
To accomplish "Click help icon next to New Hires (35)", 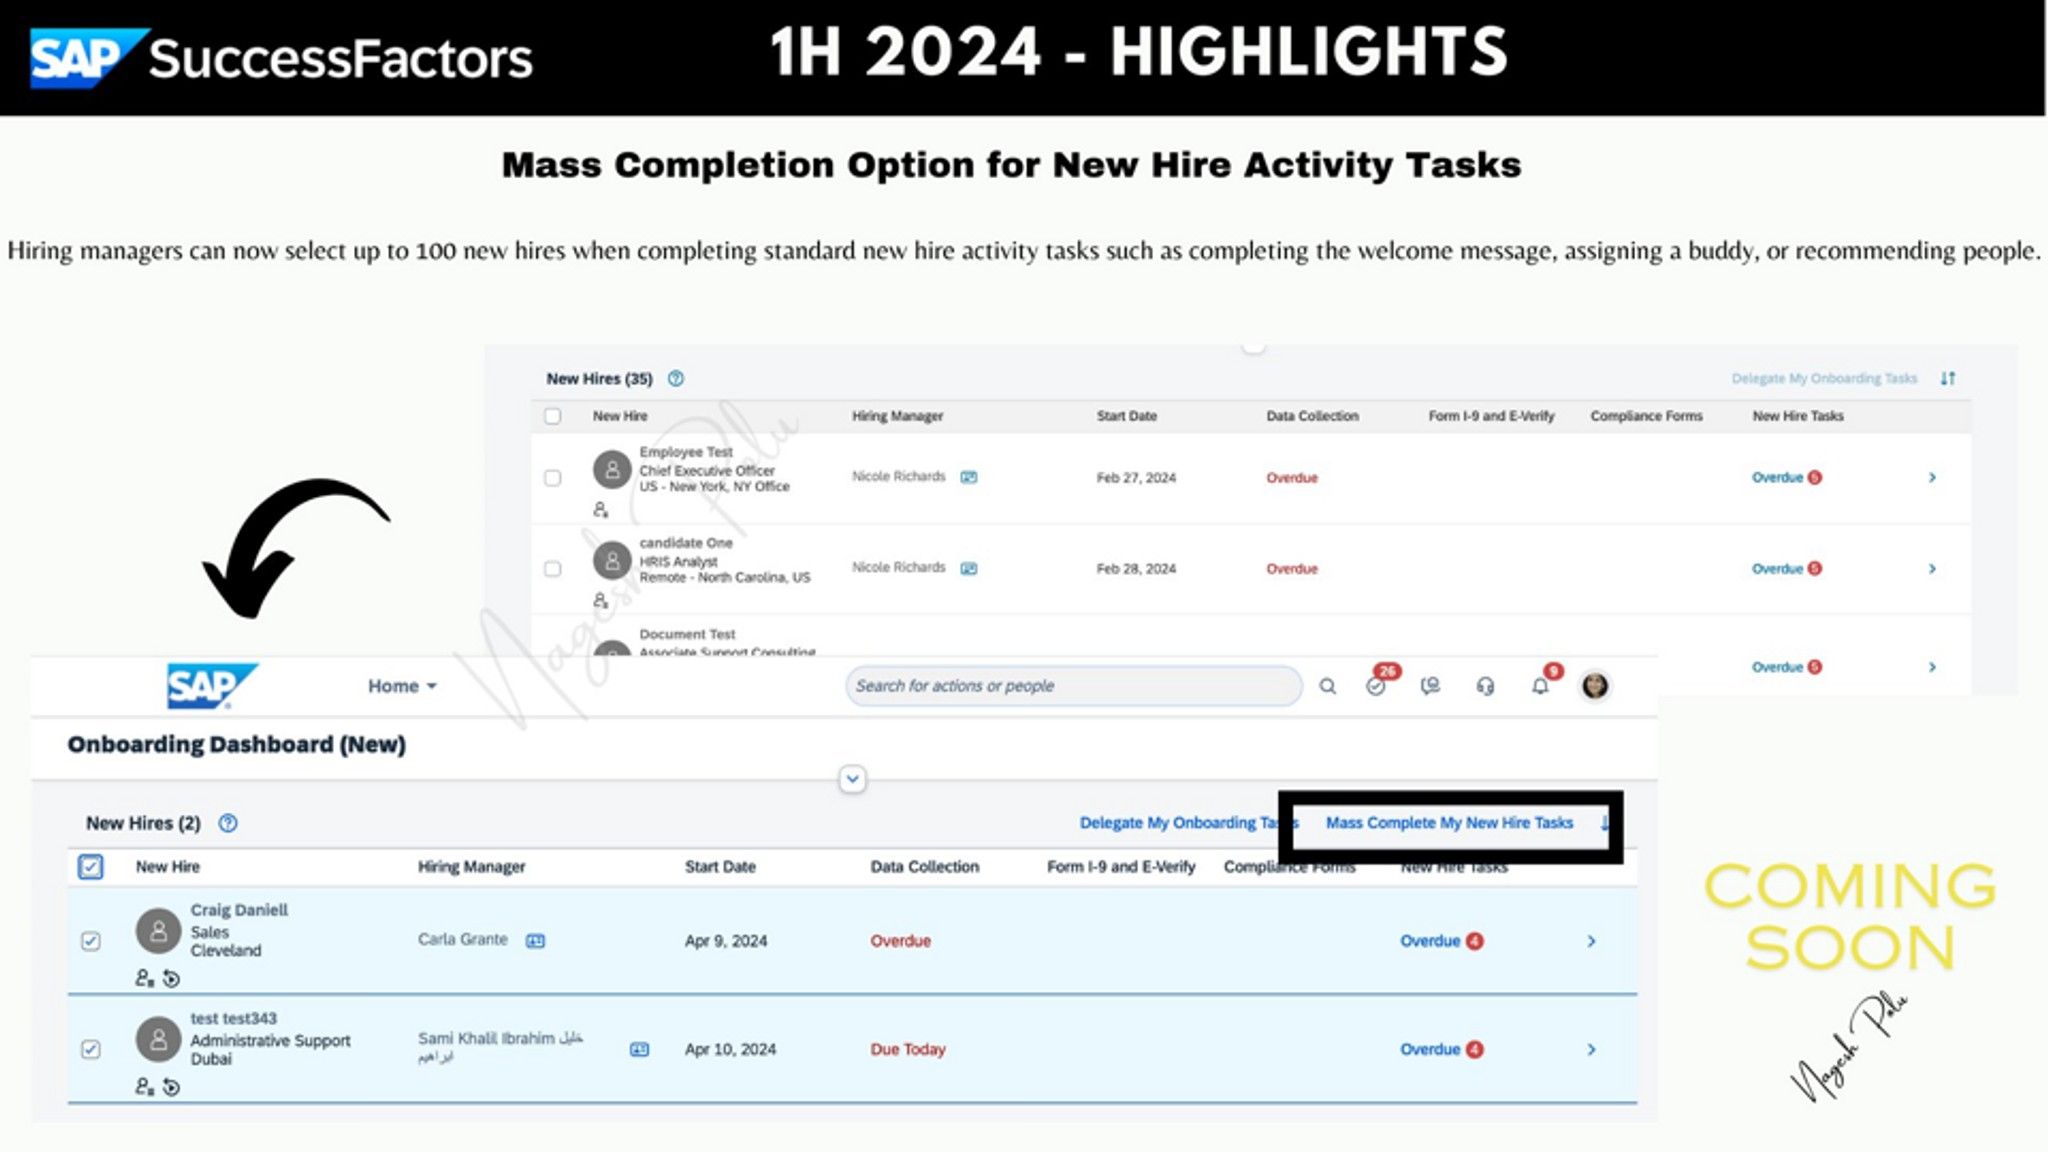I will 676,379.
